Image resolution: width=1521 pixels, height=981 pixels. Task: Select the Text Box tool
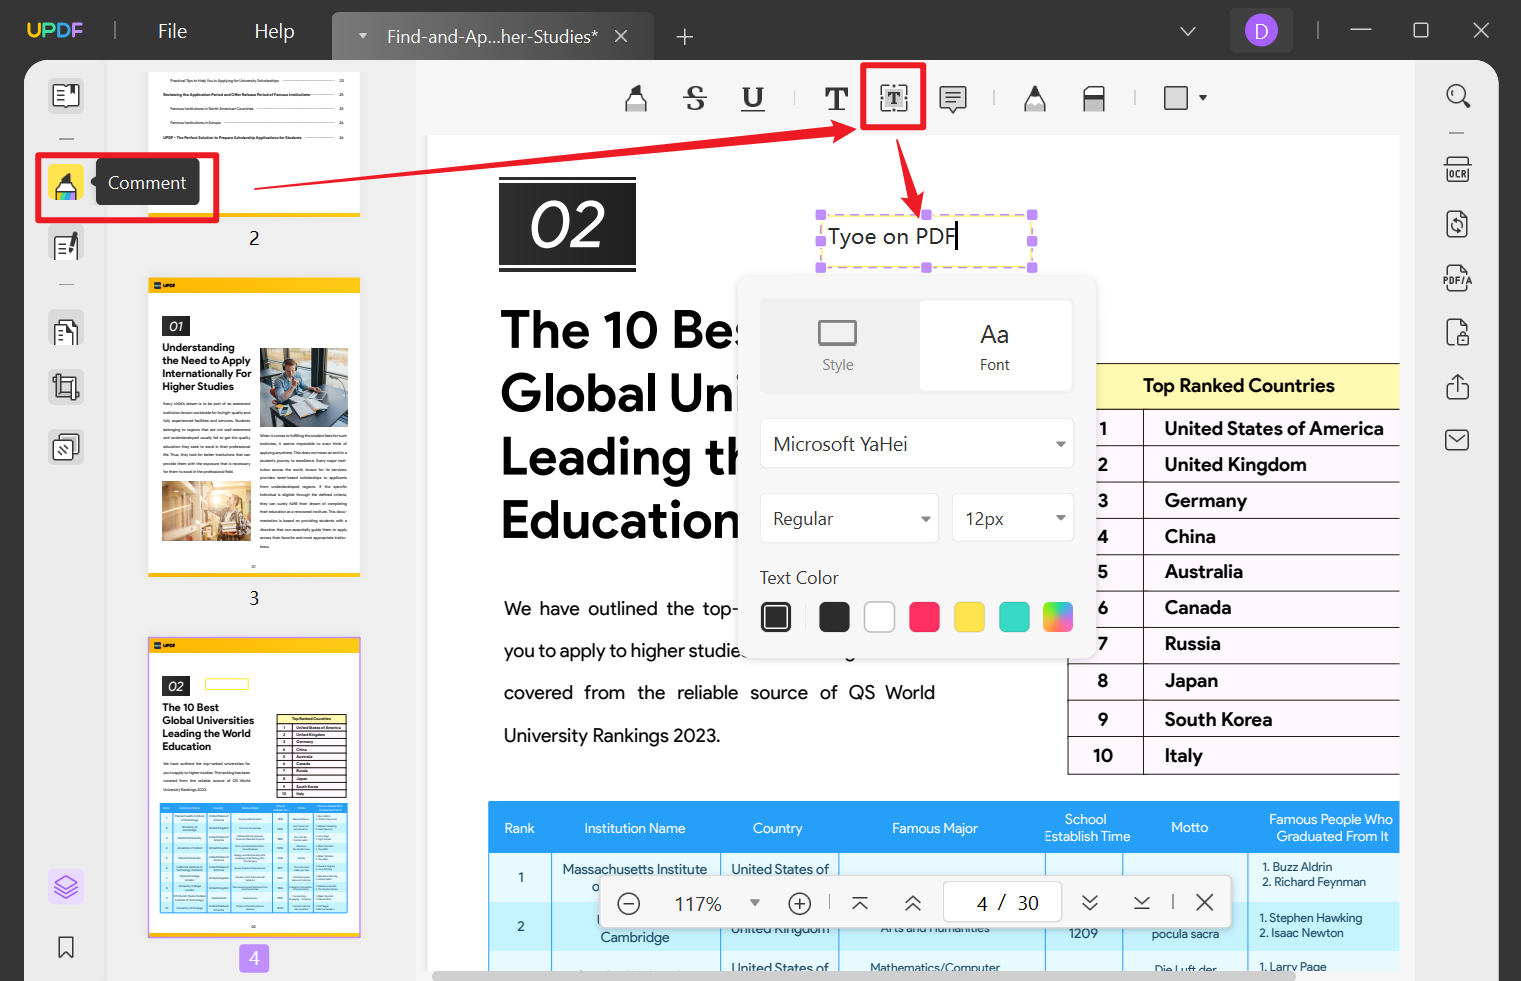pyautogui.click(x=894, y=97)
